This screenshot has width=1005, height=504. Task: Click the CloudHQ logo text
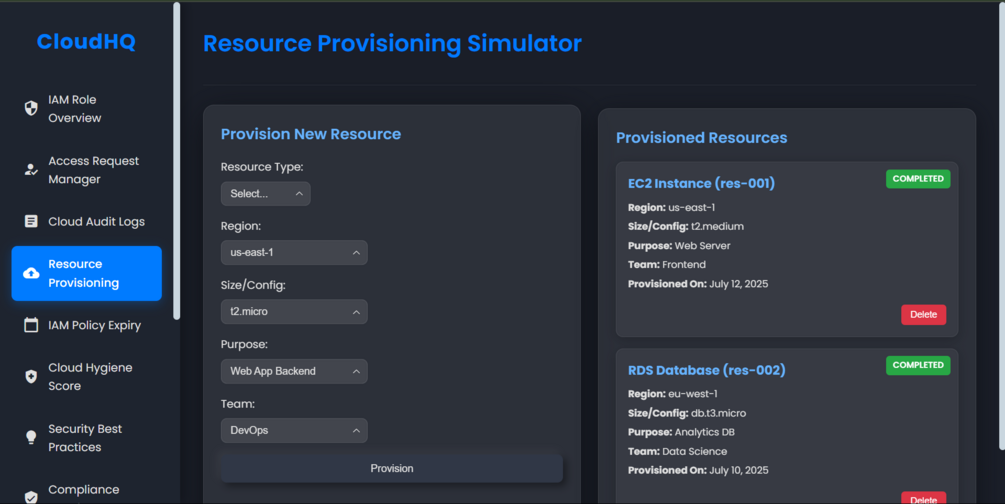[86, 42]
